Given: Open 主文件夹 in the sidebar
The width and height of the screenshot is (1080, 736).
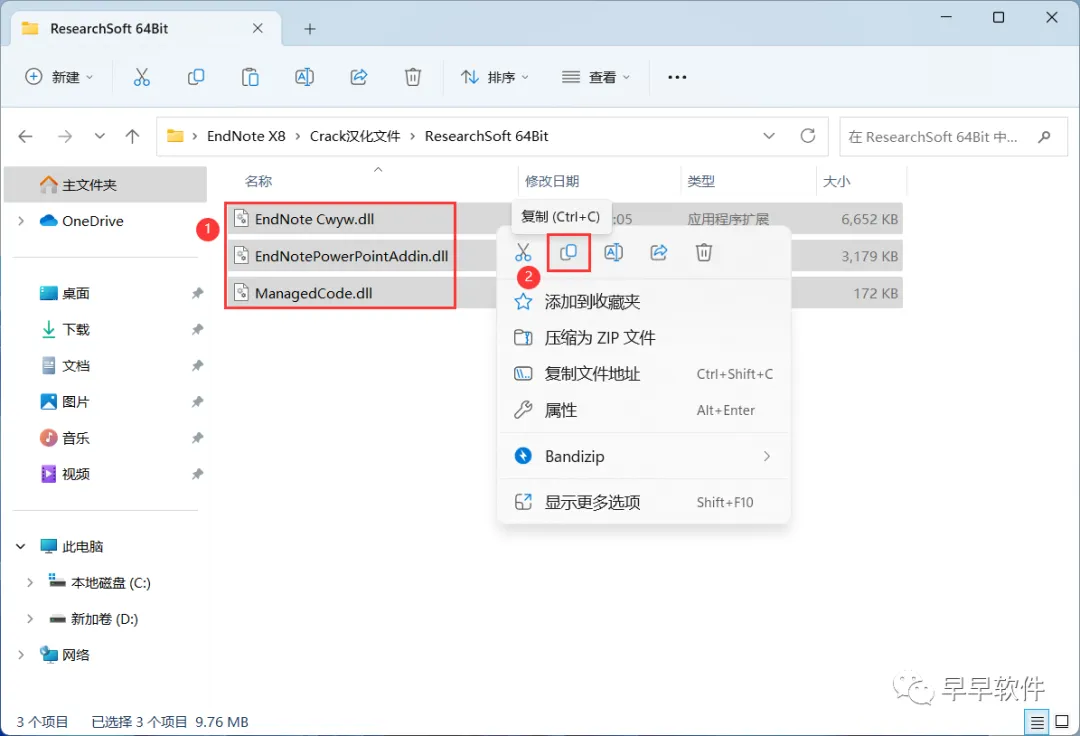Looking at the screenshot, I should (x=106, y=185).
